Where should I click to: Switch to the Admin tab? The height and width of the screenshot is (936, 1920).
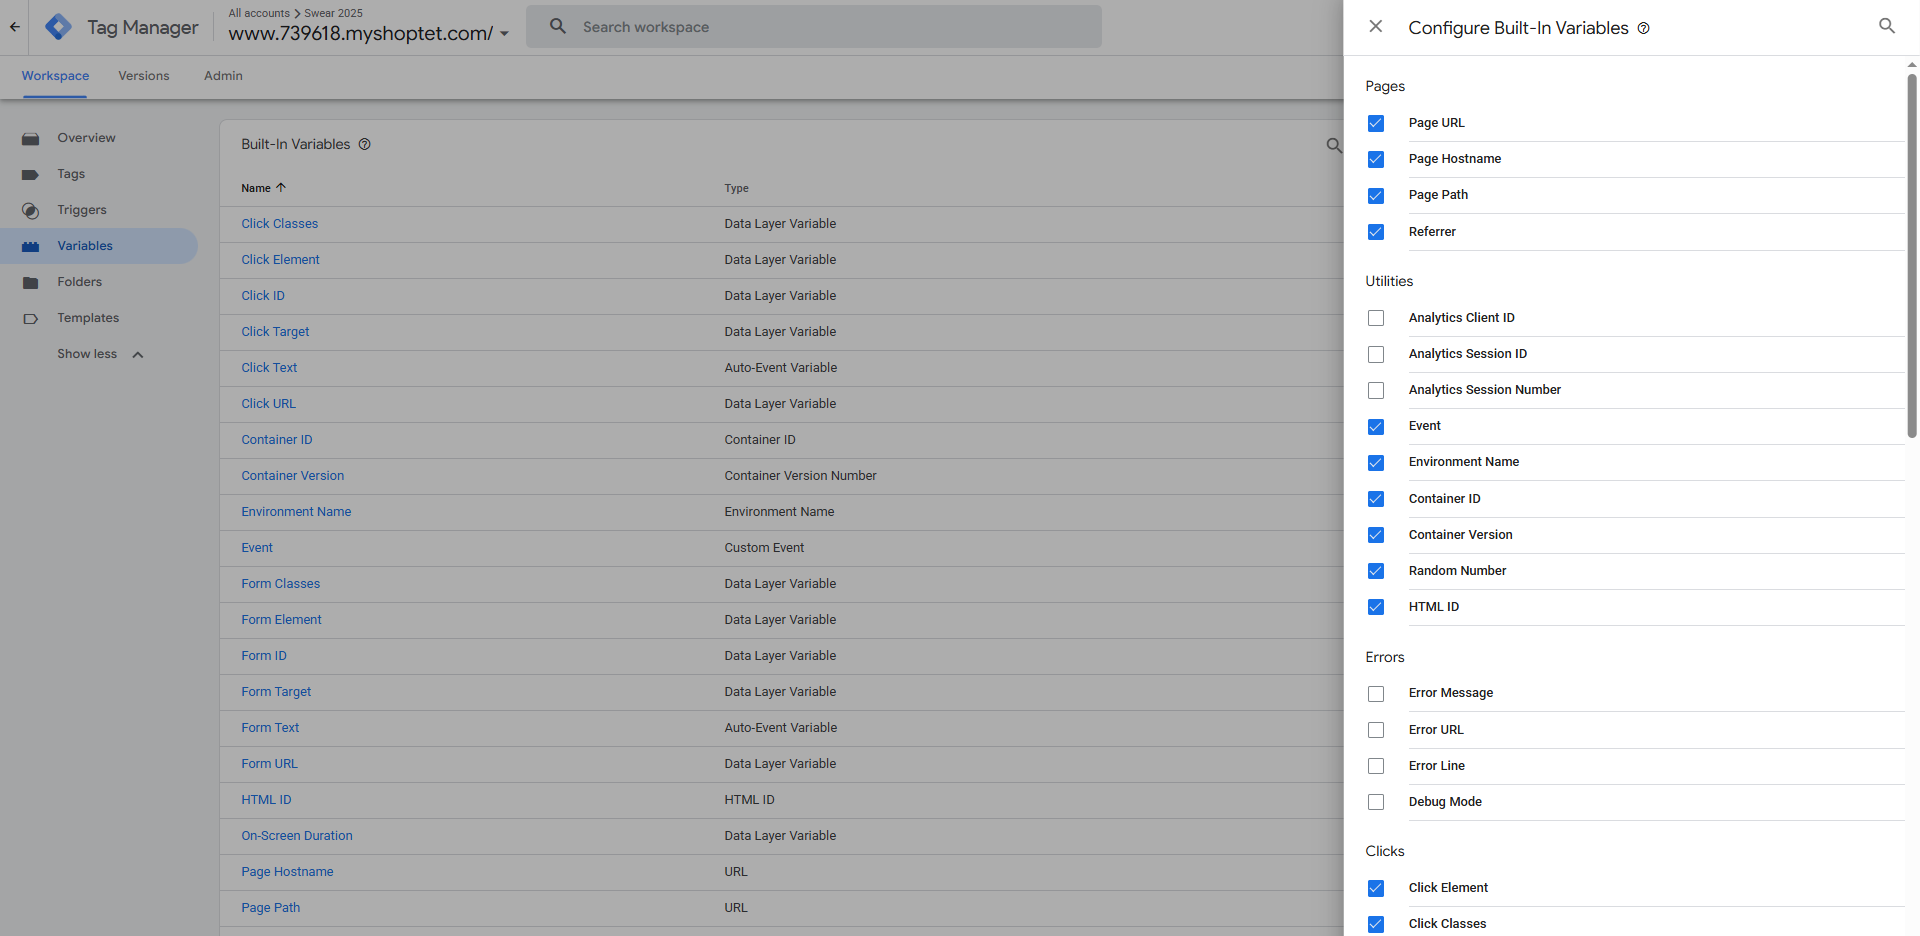click(223, 76)
